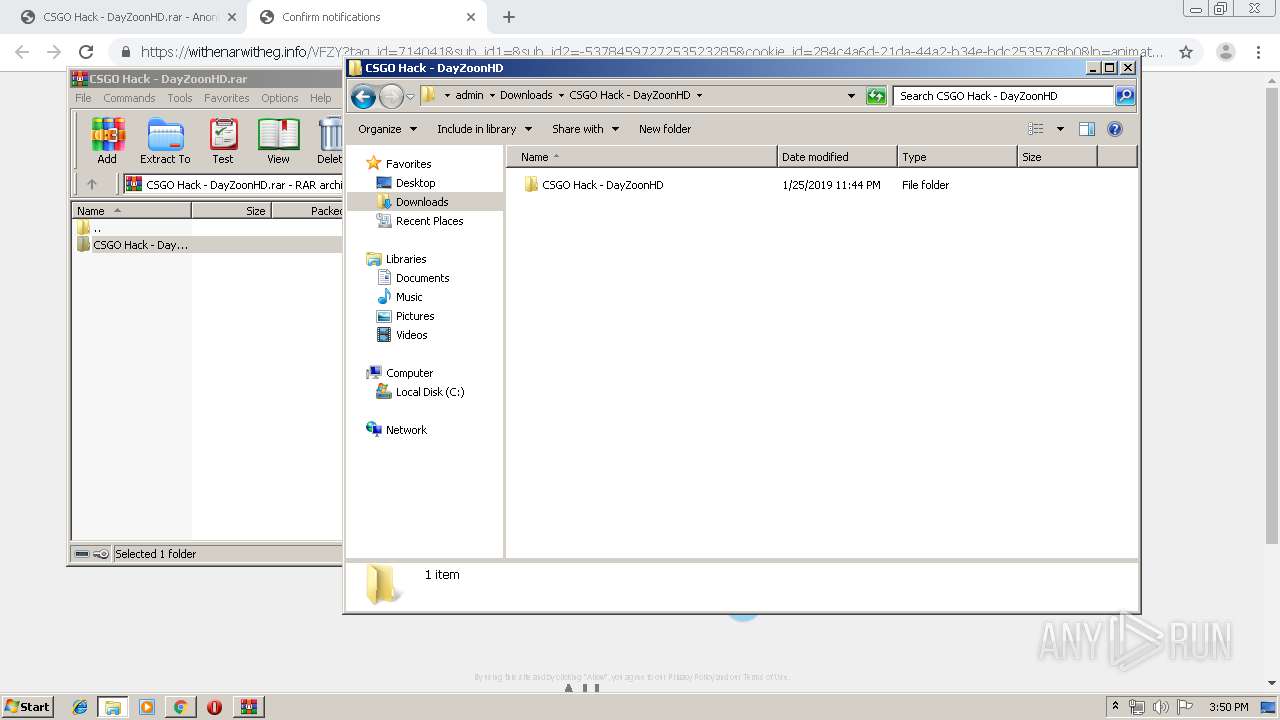Screen dimensions: 1280x720
Task: Open the Documents library
Action: pos(422,278)
